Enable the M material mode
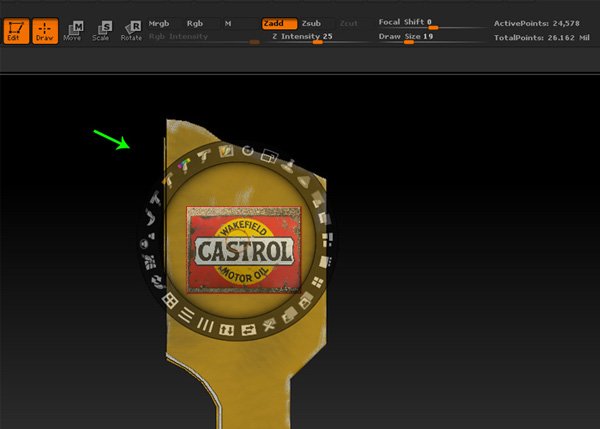The height and width of the screenshot is (429, 600). coord(228,24)
